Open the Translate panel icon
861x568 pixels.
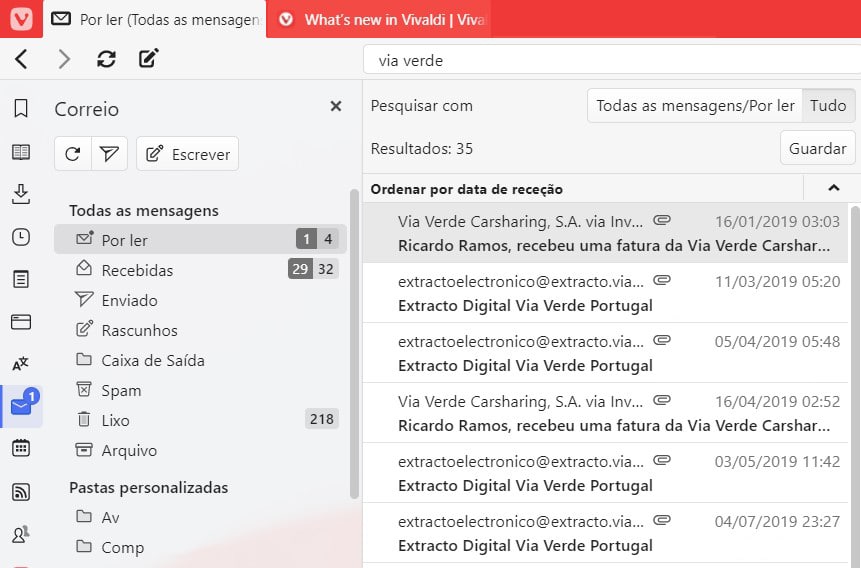pyautogui.click(x=21, y=364)
